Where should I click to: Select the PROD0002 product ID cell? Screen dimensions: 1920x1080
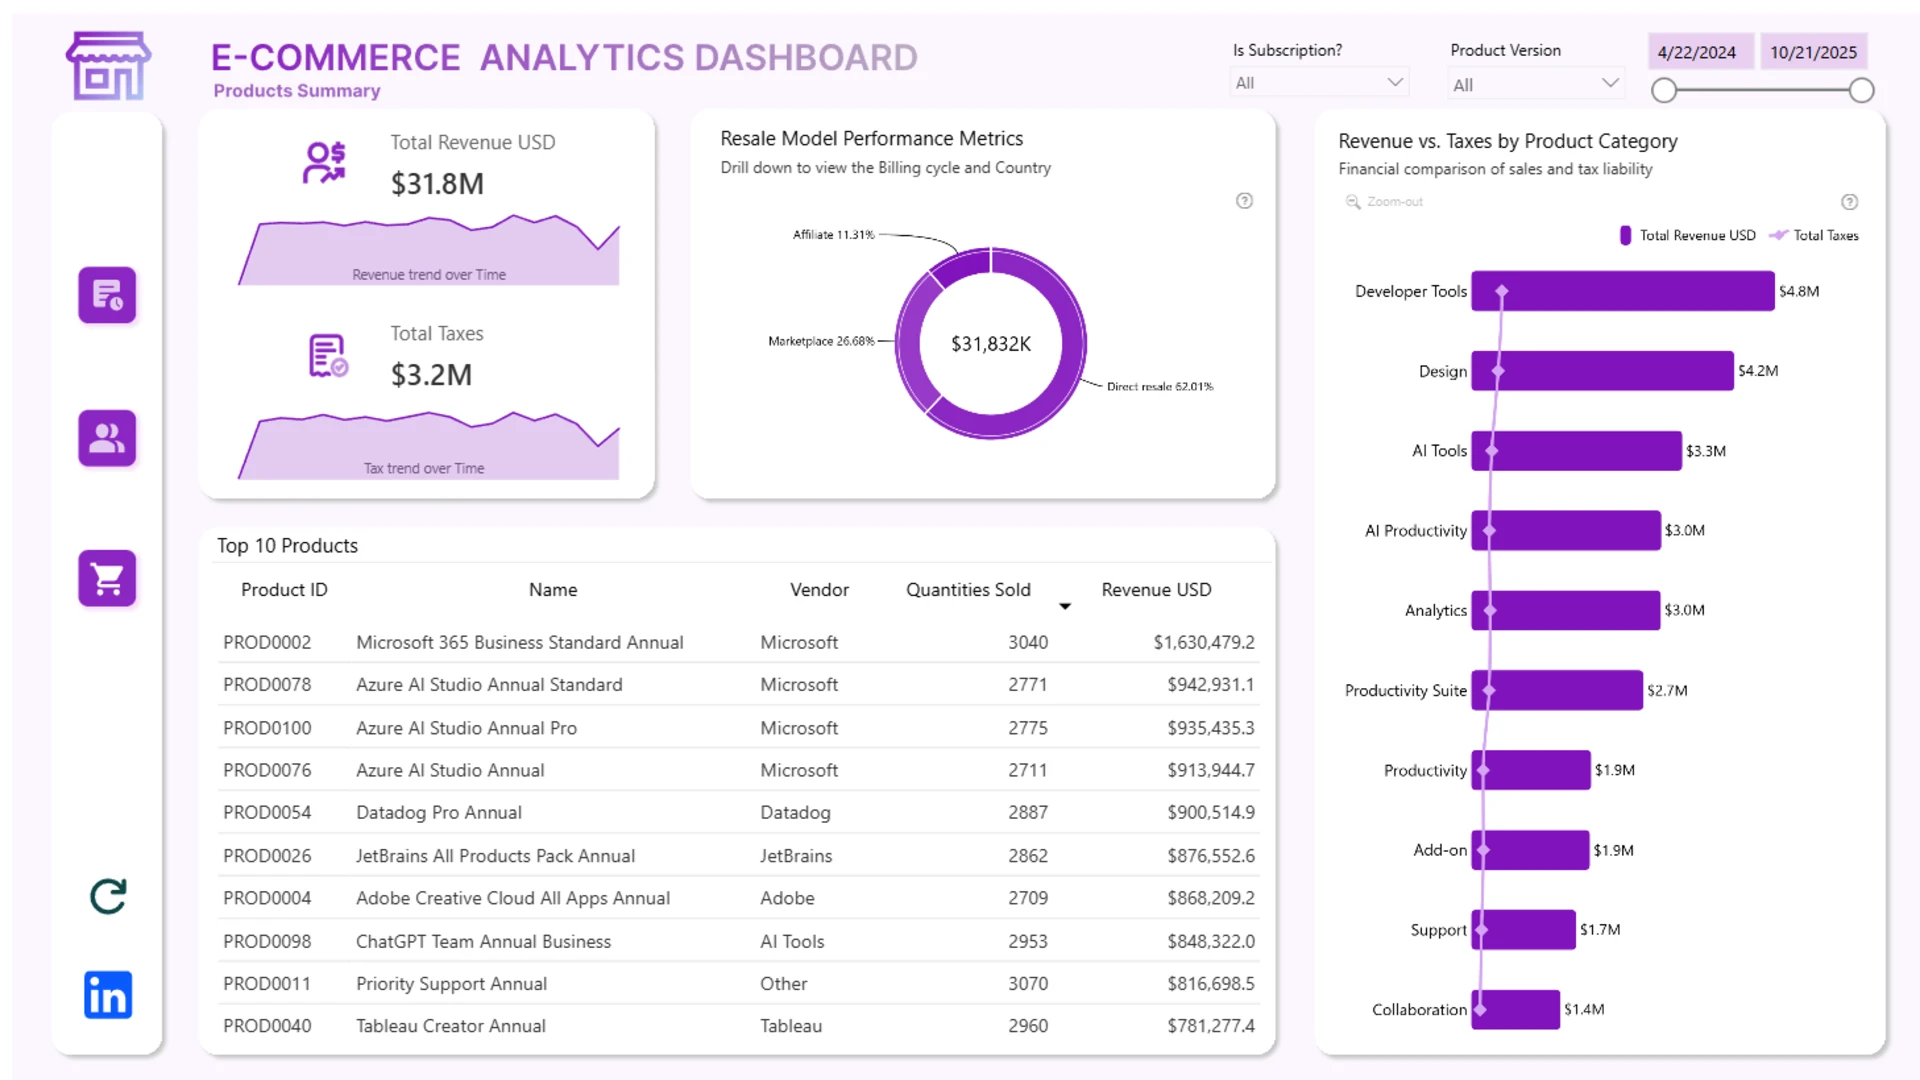point(267,643)
